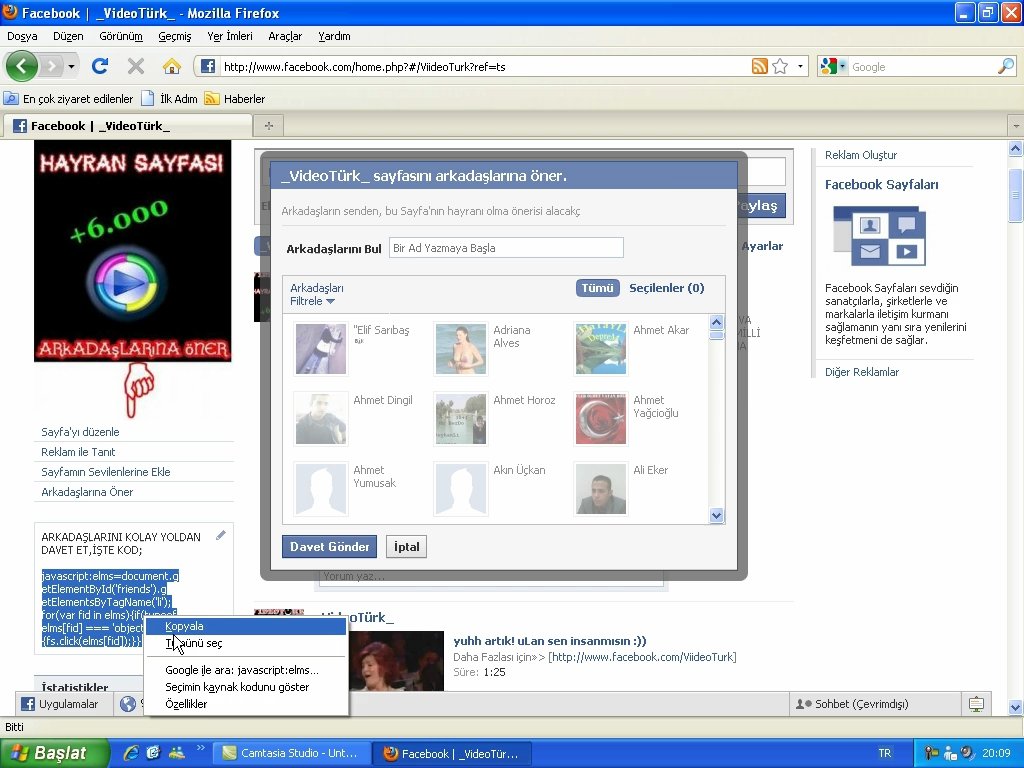This screenshot has height=768, width=1024.
Task: Click Sayfamın Sevilenlerine Ekle link
Action: point(106,472)
